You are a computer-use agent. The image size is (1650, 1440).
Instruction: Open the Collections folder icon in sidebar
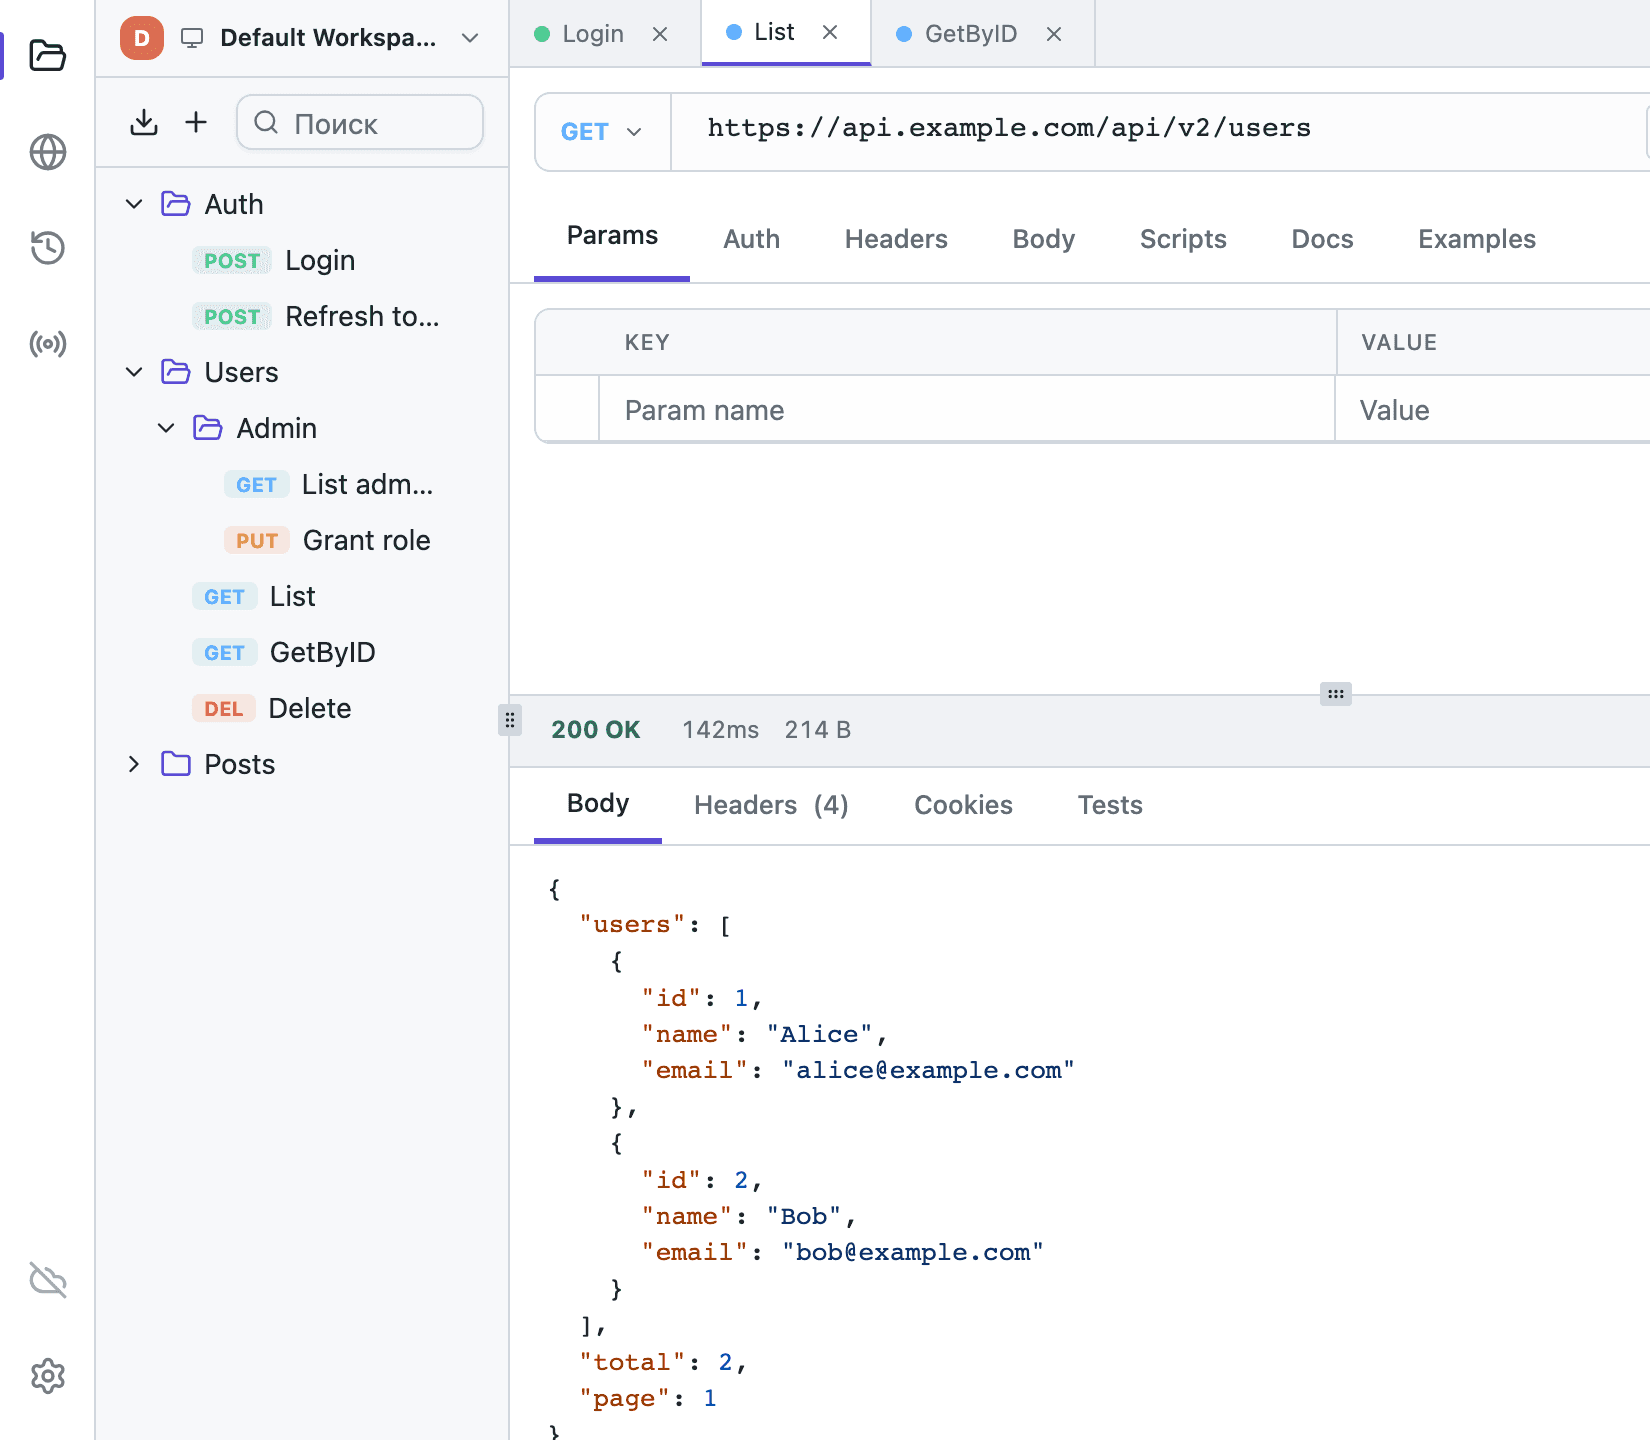[x=47, y=56]
